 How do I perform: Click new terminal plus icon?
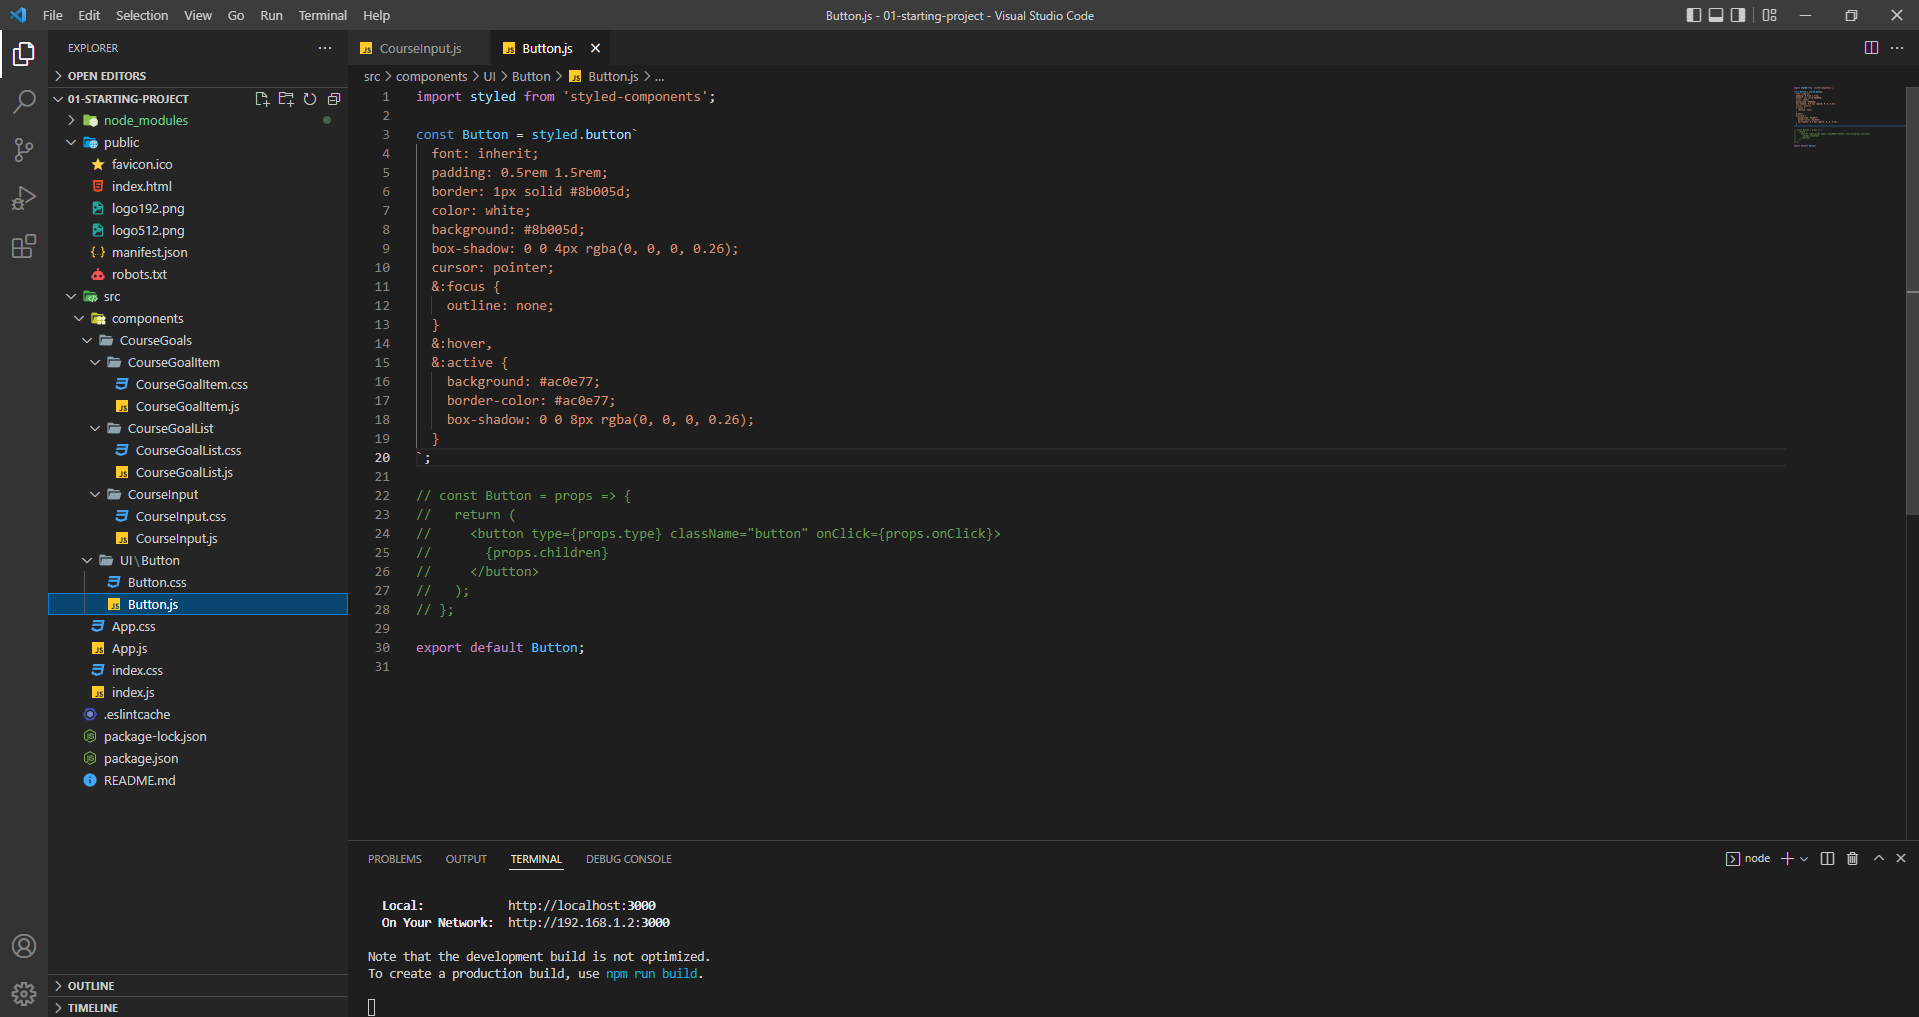click(1787, 859)
